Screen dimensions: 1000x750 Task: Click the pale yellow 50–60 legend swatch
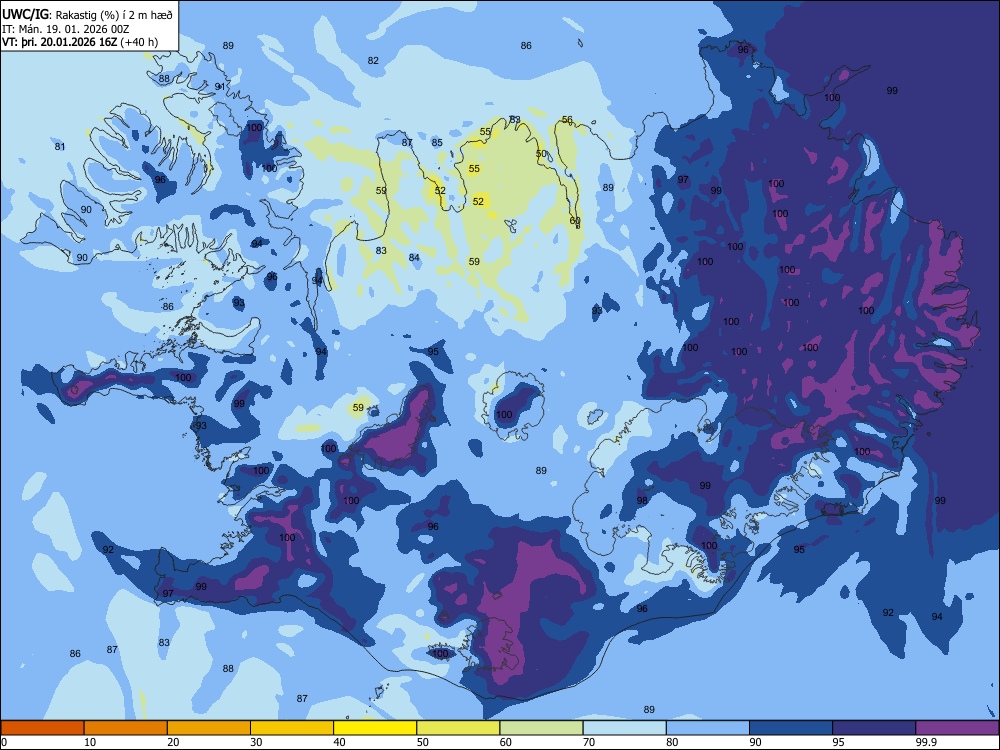coord(458,728)
